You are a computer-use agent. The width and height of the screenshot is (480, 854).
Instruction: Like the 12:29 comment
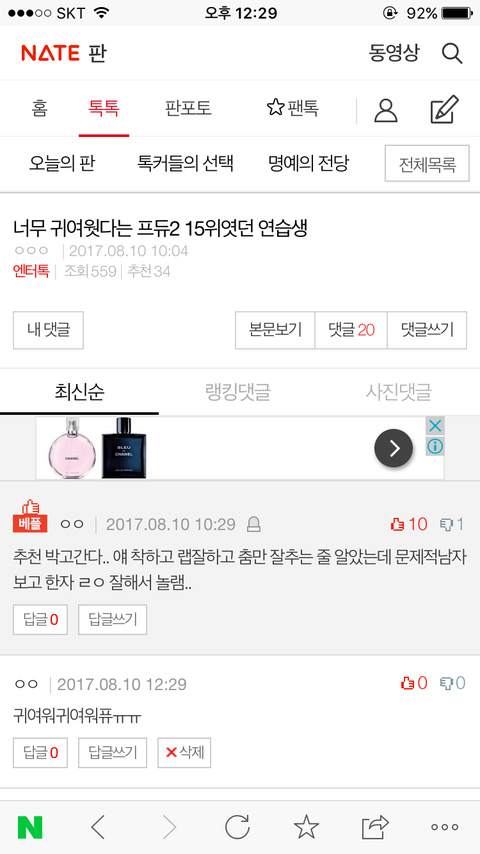tap(414, 683)
